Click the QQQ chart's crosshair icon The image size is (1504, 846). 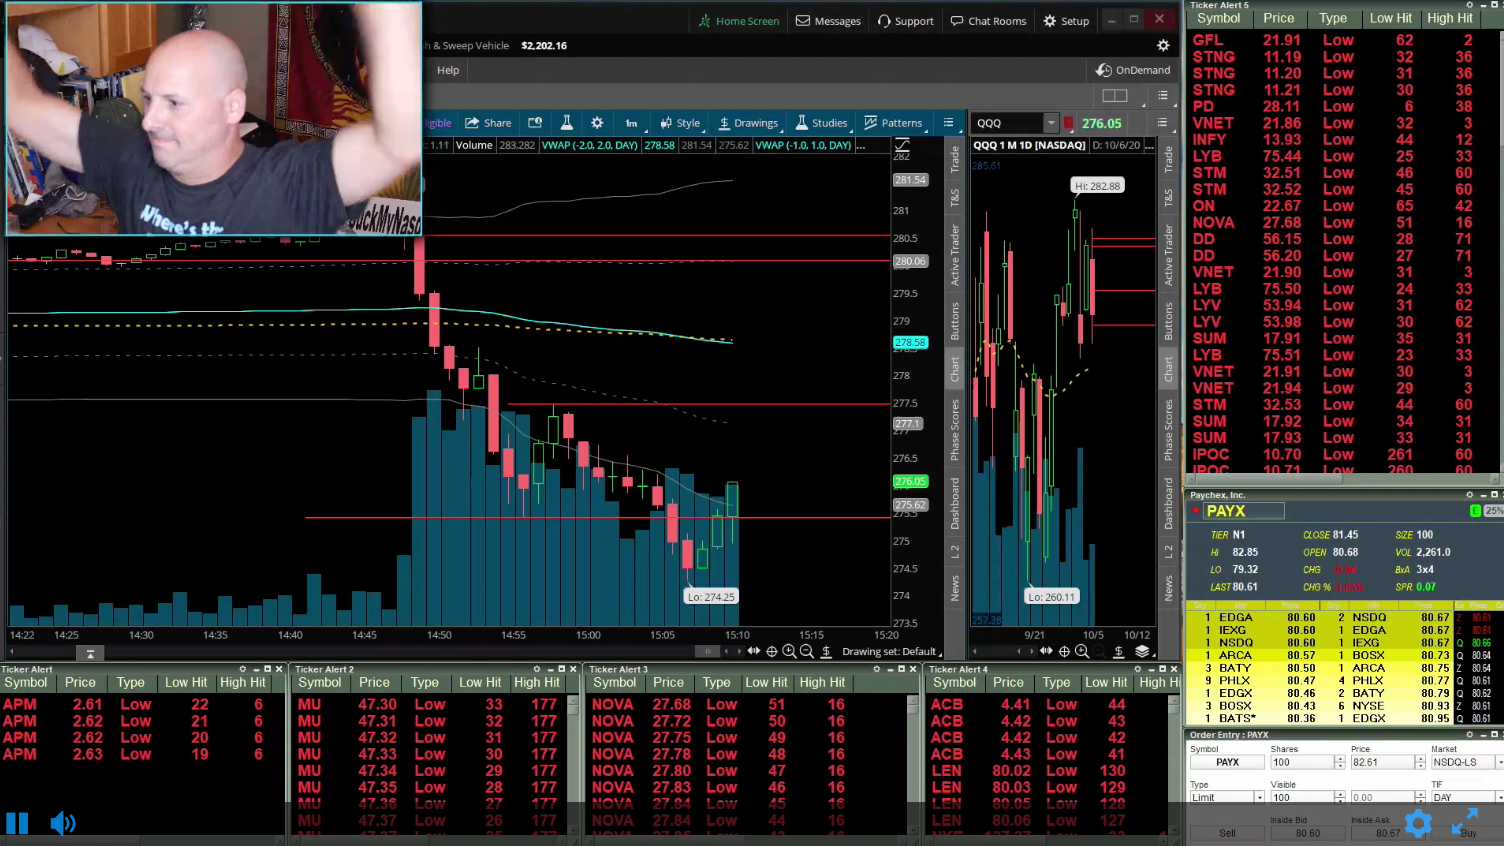pos(1064,651)
